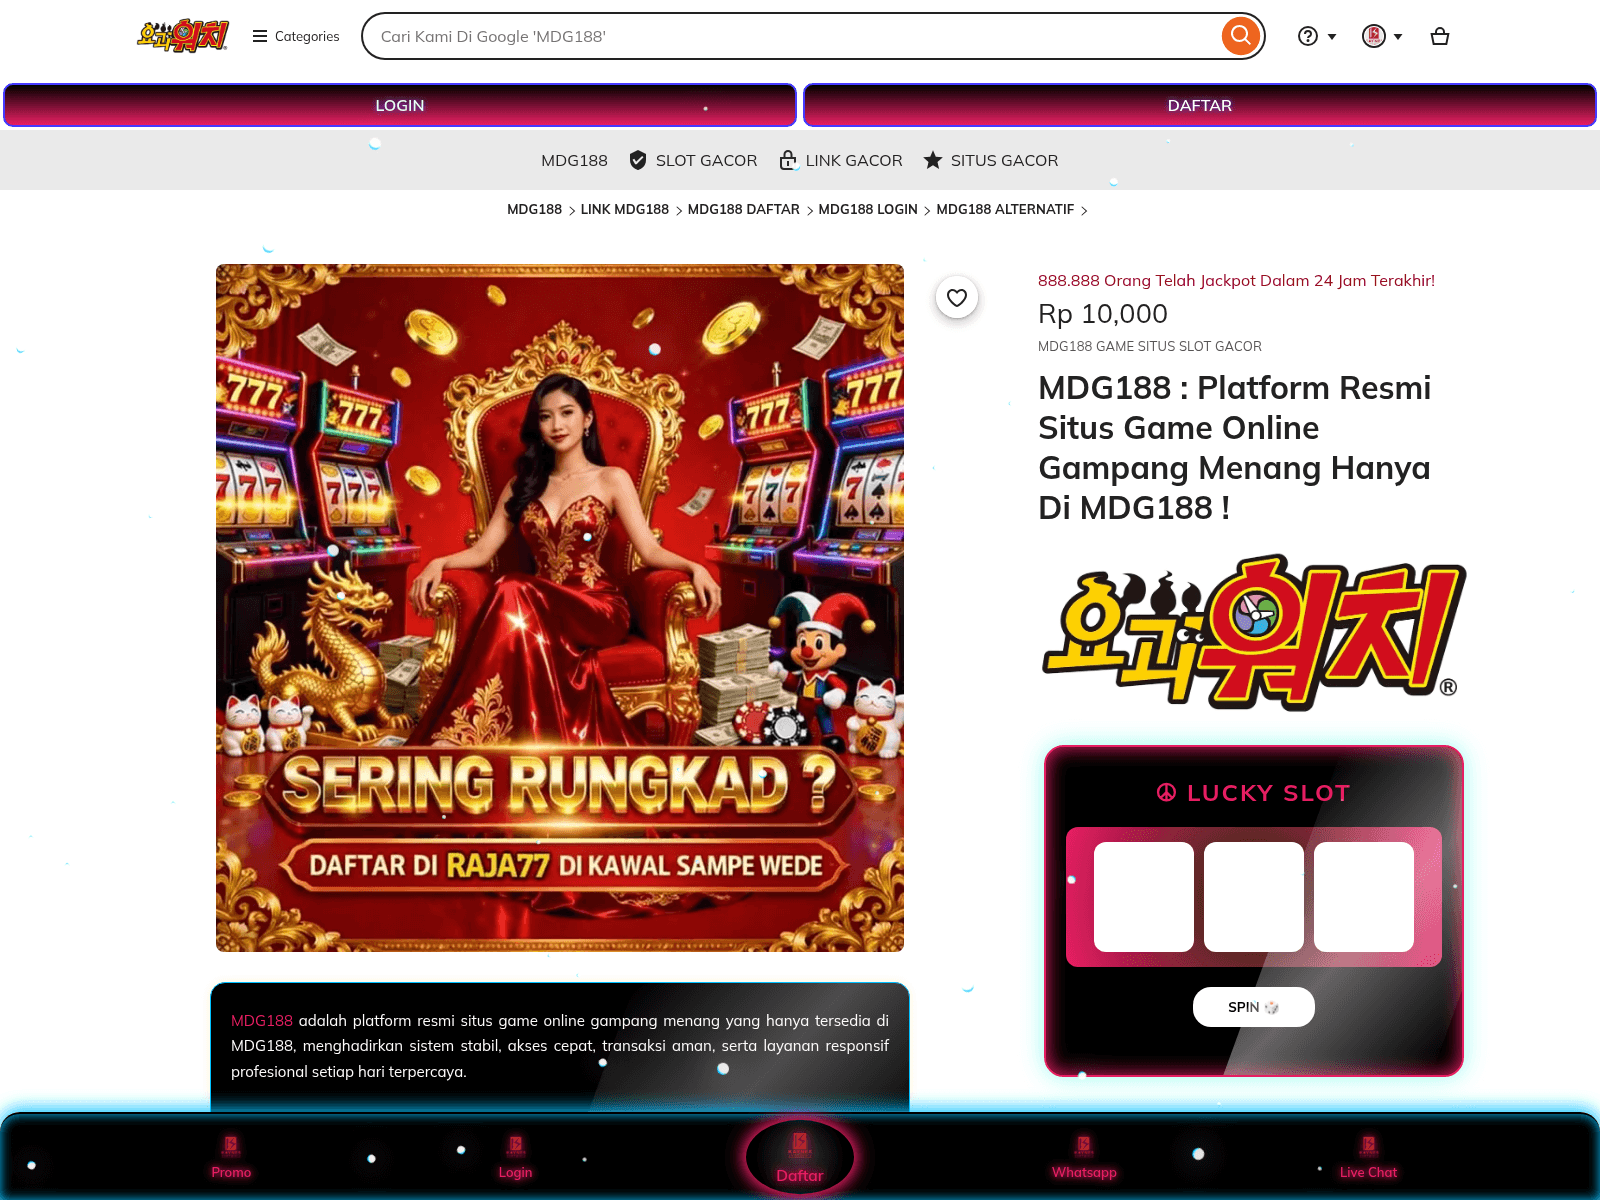
Task: Toggle the heart favorite on product image
Action: point(957,297)
